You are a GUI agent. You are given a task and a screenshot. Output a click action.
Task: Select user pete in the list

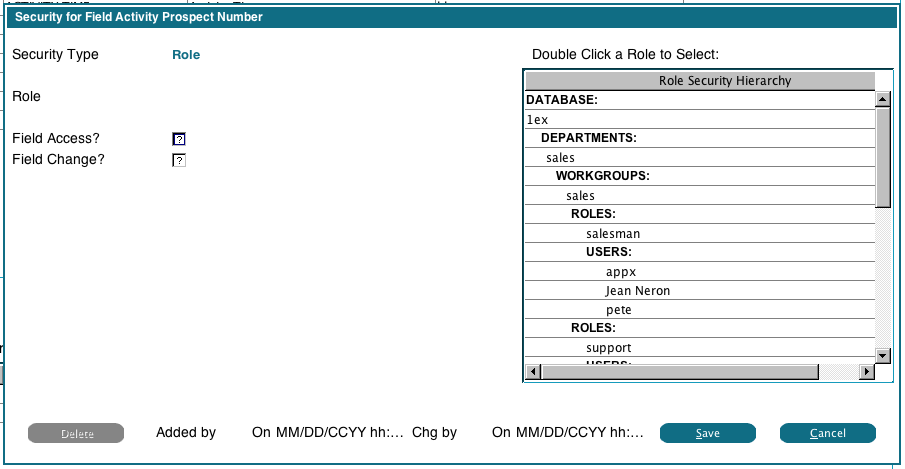(618, 310)
